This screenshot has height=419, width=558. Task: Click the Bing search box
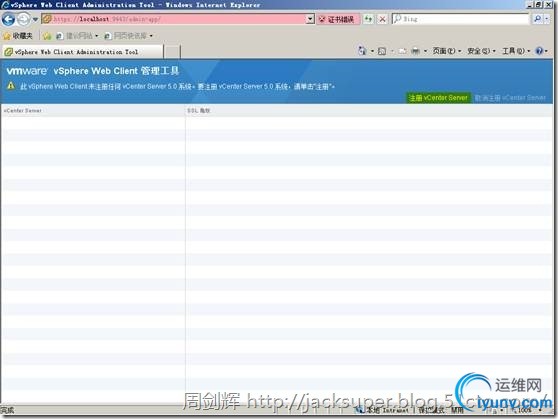tap(461, 19)
